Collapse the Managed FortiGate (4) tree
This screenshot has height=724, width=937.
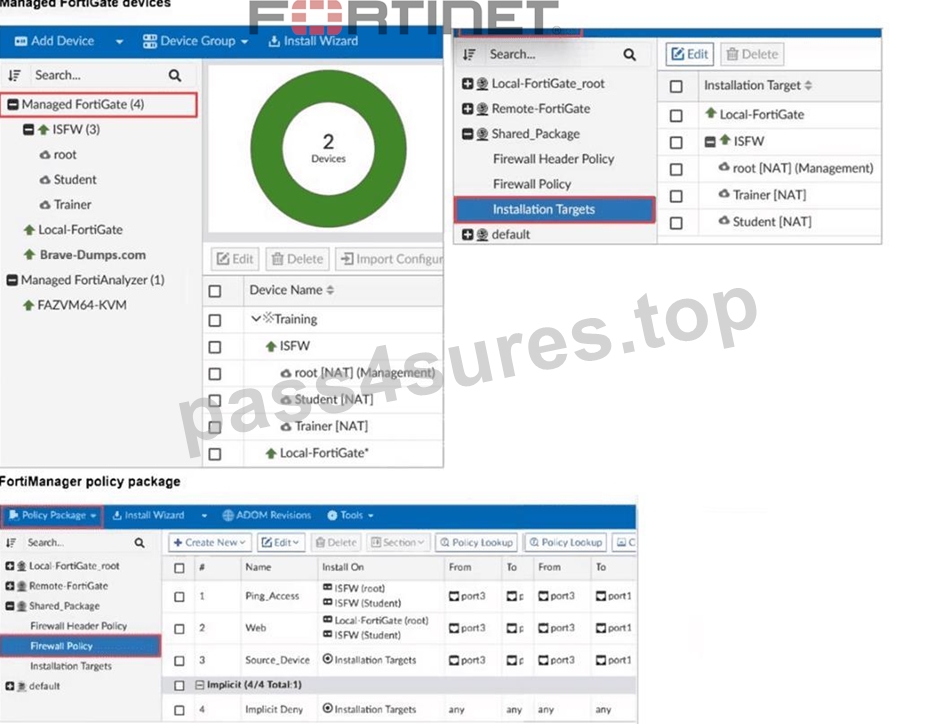tap(13, 105)
